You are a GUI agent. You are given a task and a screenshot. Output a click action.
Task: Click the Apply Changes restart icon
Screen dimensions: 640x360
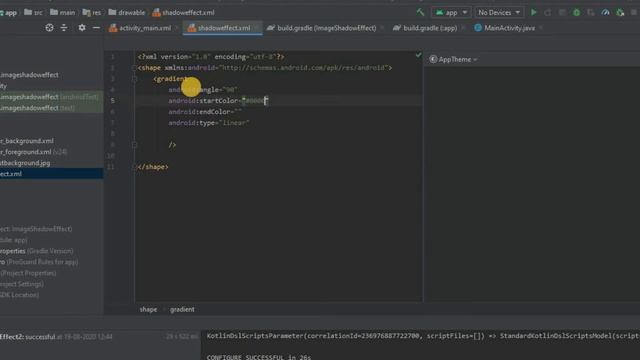548,13
